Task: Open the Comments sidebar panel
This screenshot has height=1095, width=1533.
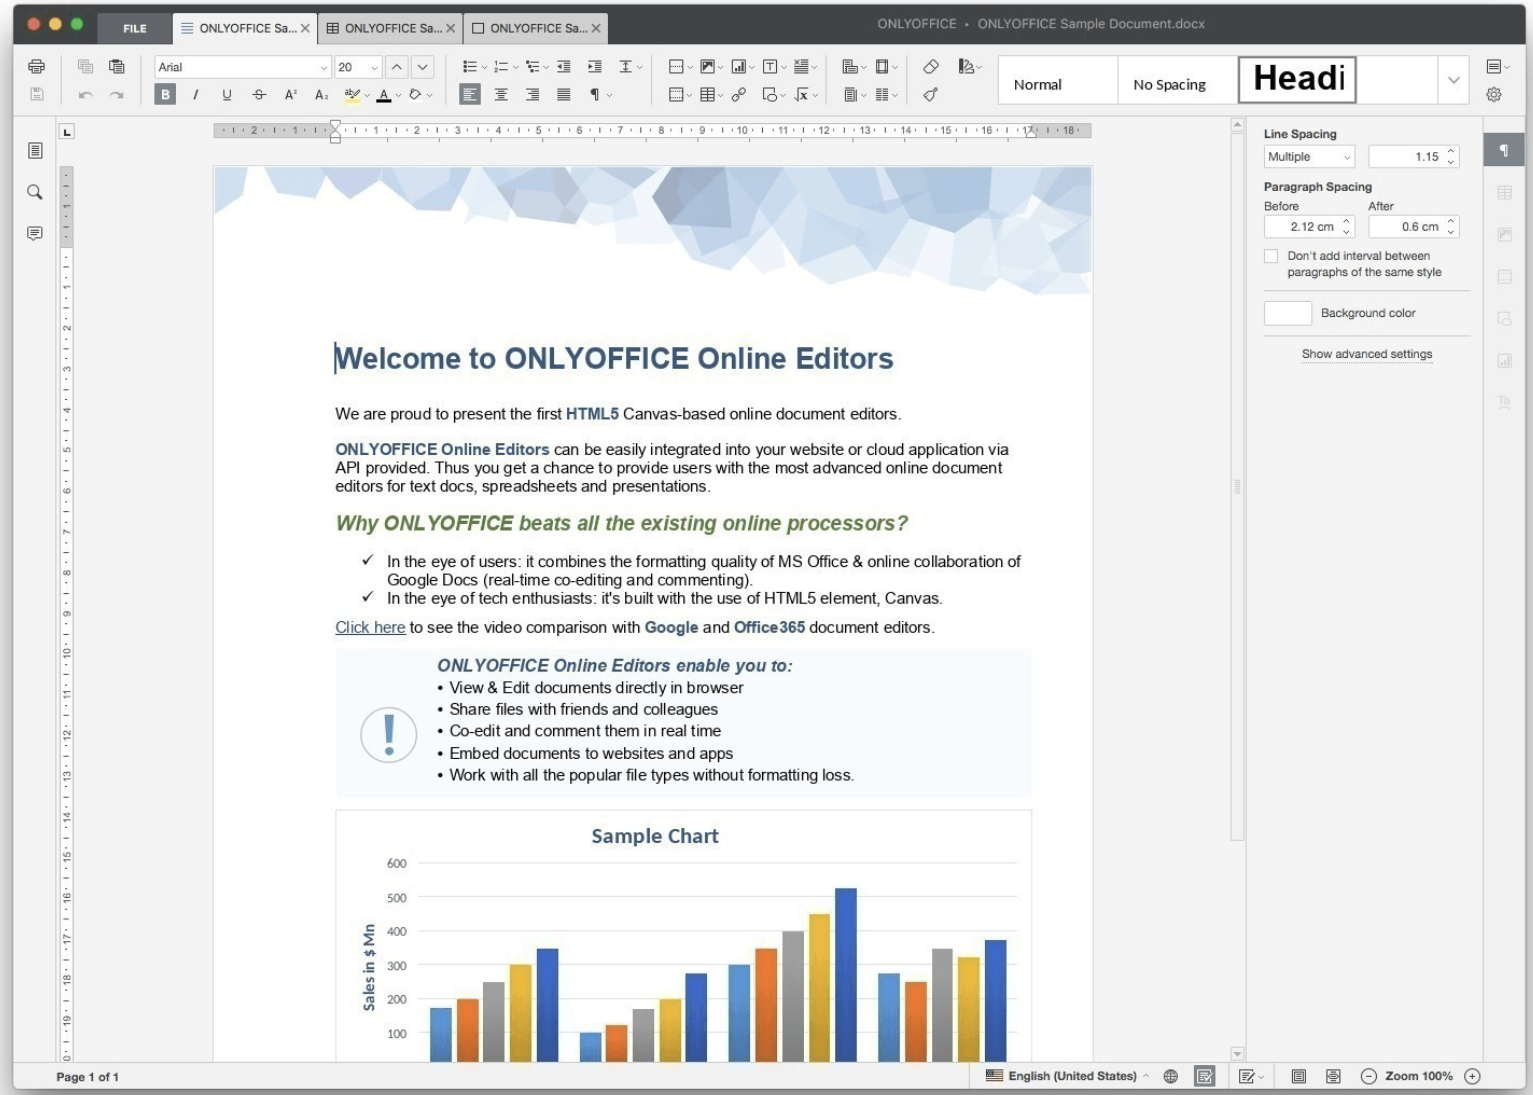Action: click(35, 233)
